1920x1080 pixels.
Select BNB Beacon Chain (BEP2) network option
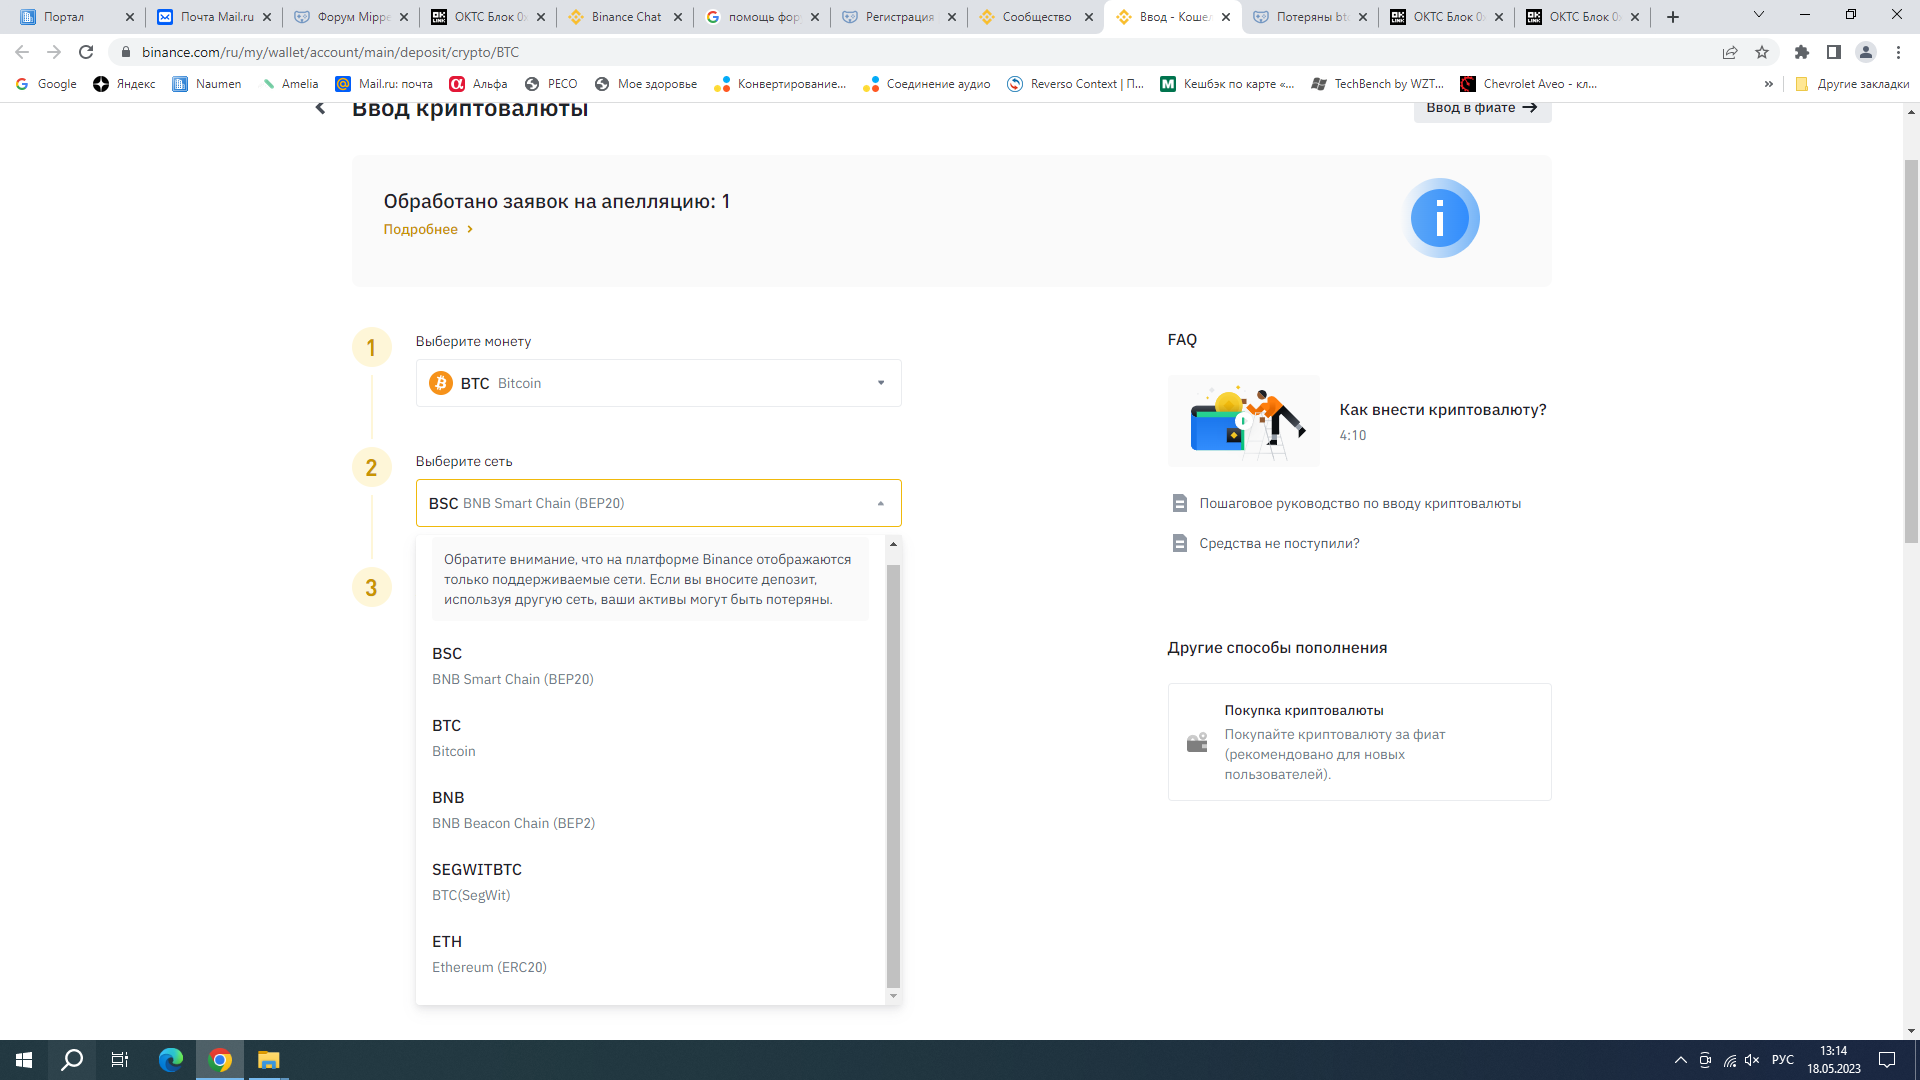[650, 810]
